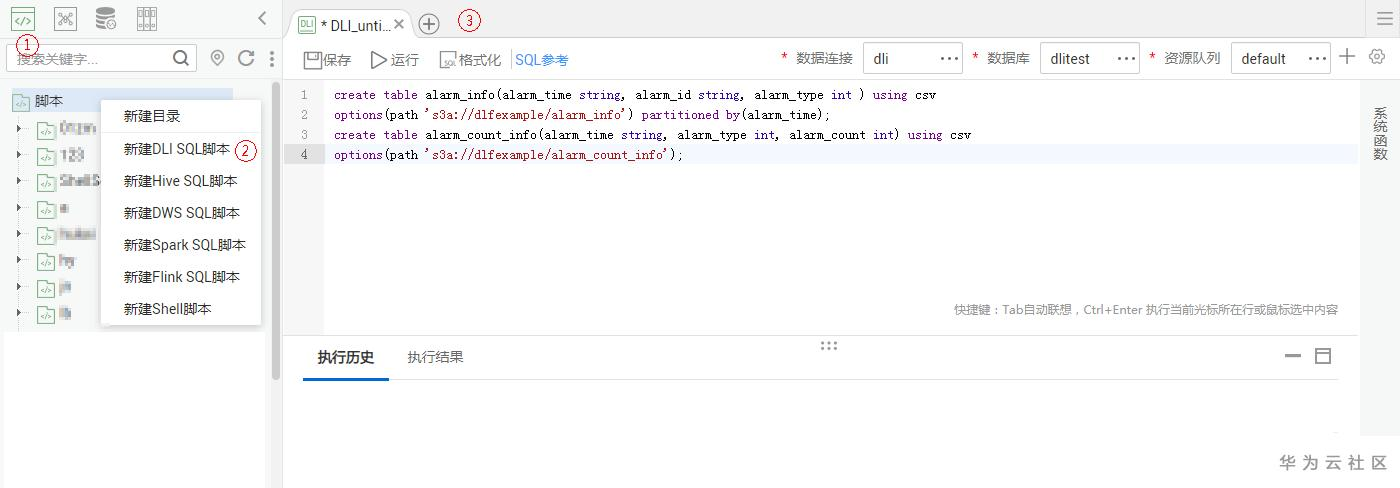This screenshot has height=488, width=1400.
Task: Choose 新建Flink SQL脚本 from the context menu
Action: [181, 277]
